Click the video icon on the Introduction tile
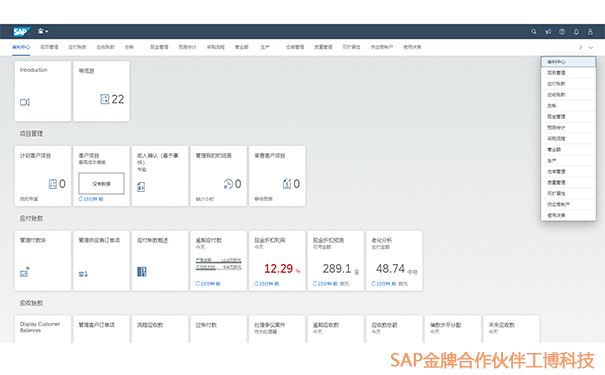Viewport: 605px width, 375px height. pos(25,102)
